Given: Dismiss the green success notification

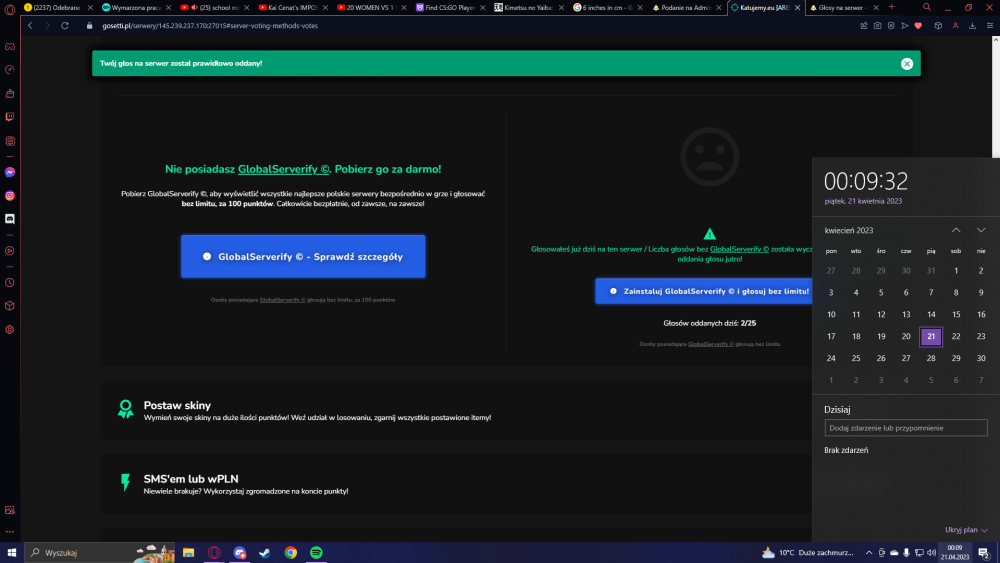Looking at the screenshot, I should point(907,64).
